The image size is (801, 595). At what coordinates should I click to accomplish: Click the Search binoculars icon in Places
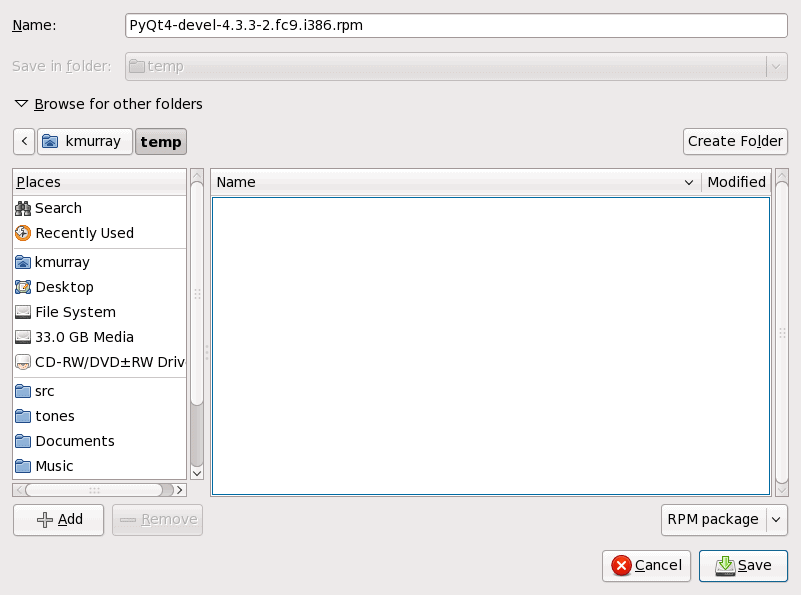coord(24,208)
